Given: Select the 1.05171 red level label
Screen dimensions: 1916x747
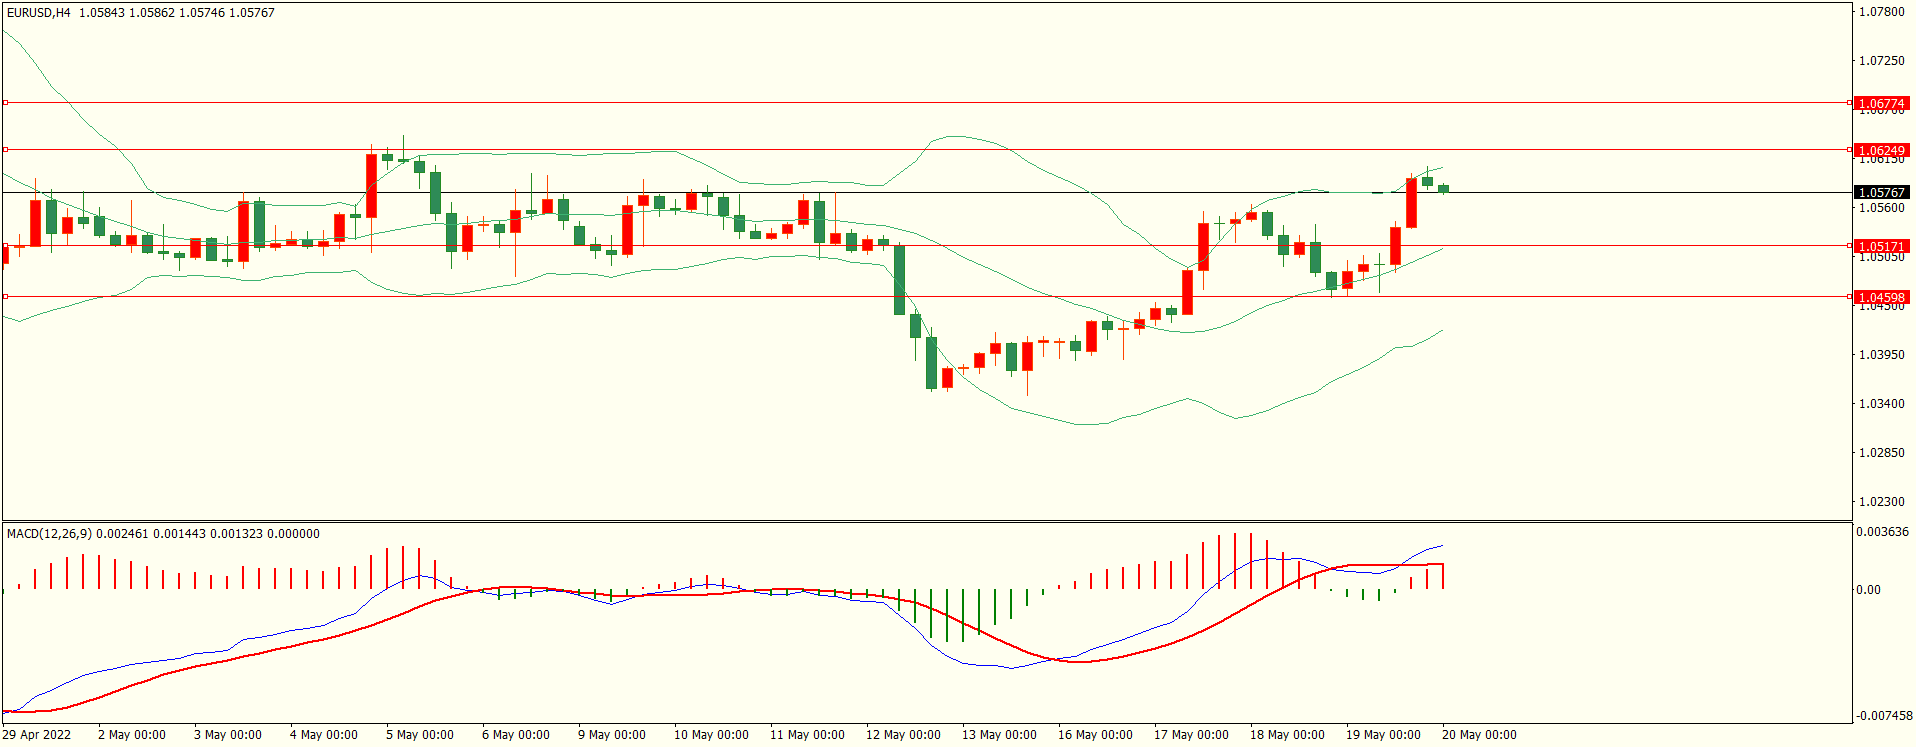Looking at the screenshot, I should click(x=1881, y=246).
